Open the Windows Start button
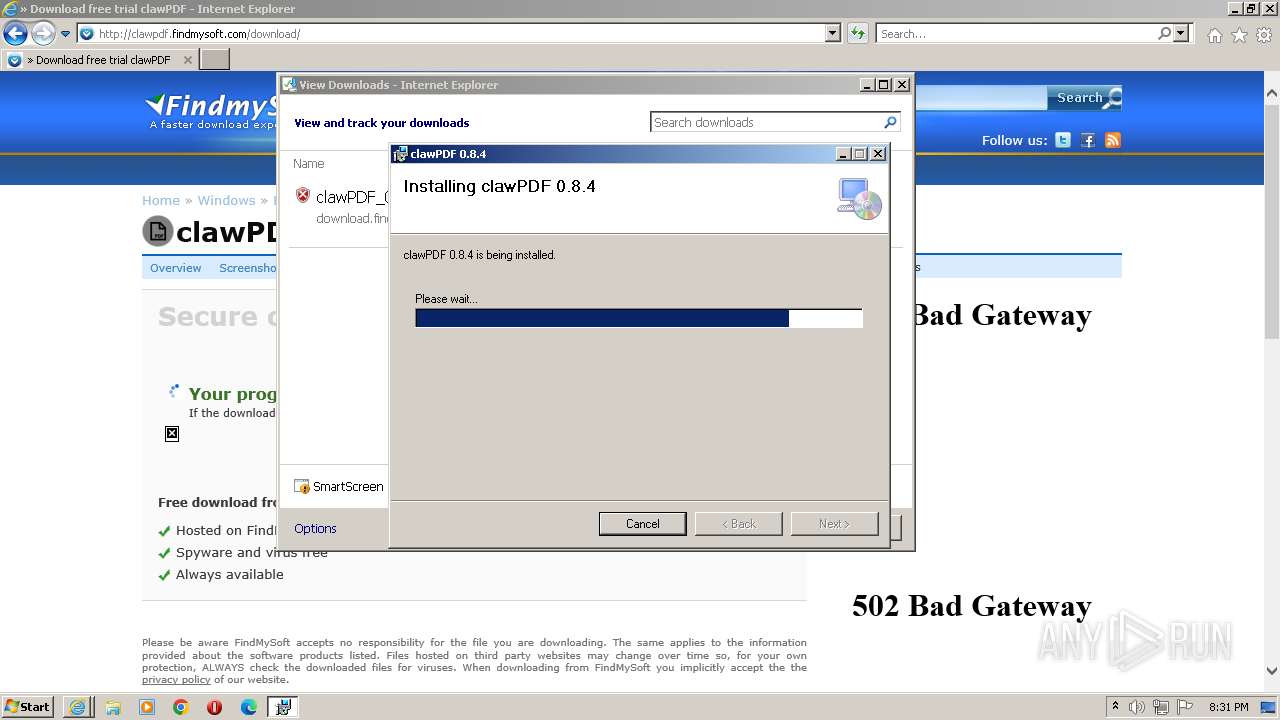This screenshot has width=1280, height=720. (28, 706)
